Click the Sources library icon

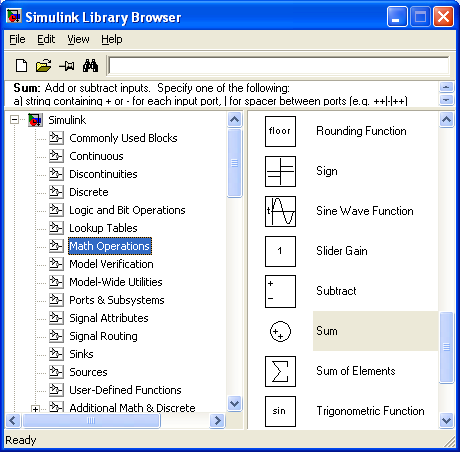(x=56, y=372)
